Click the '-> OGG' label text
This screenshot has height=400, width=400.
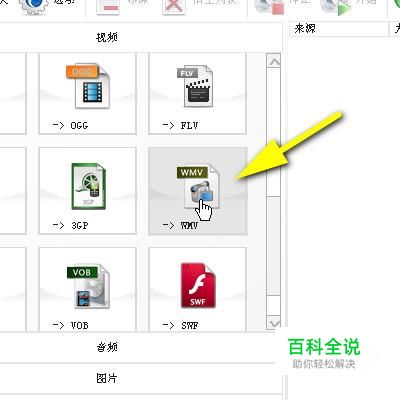tap(70, 126)
